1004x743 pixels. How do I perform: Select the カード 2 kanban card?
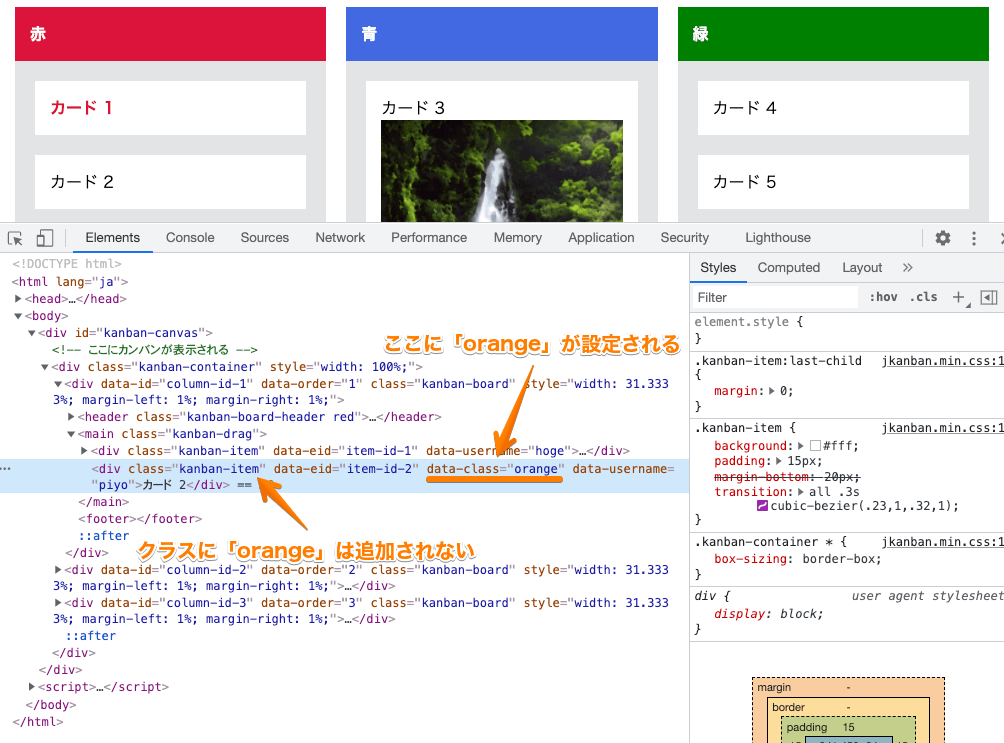(x=170, y=182)
